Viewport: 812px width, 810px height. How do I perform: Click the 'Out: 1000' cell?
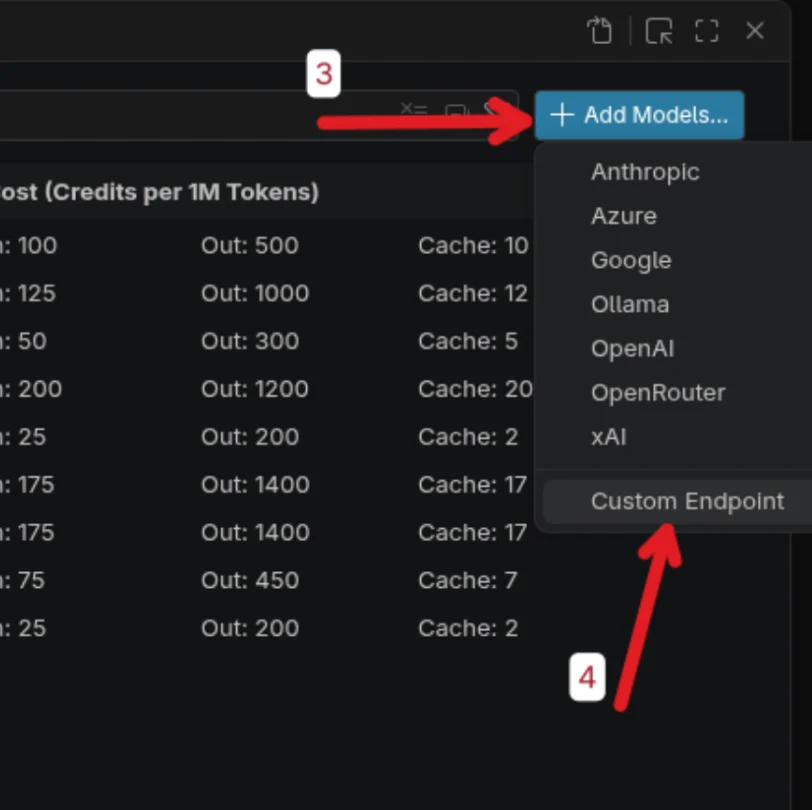click(x=255, y=293)
